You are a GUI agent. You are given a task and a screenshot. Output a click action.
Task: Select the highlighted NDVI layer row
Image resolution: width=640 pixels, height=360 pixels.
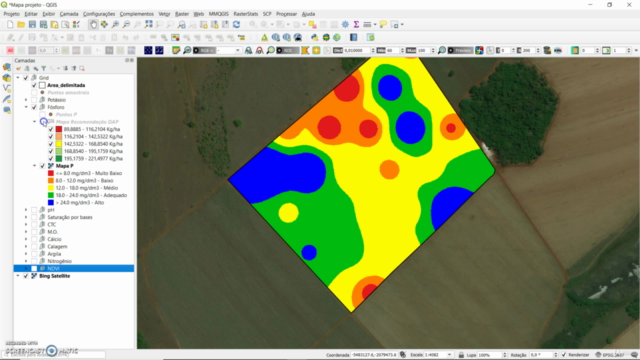point(74,268)
